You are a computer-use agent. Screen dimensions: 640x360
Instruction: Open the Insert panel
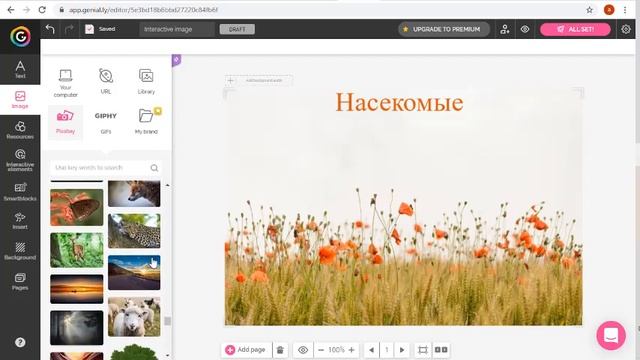pos(20,221)
